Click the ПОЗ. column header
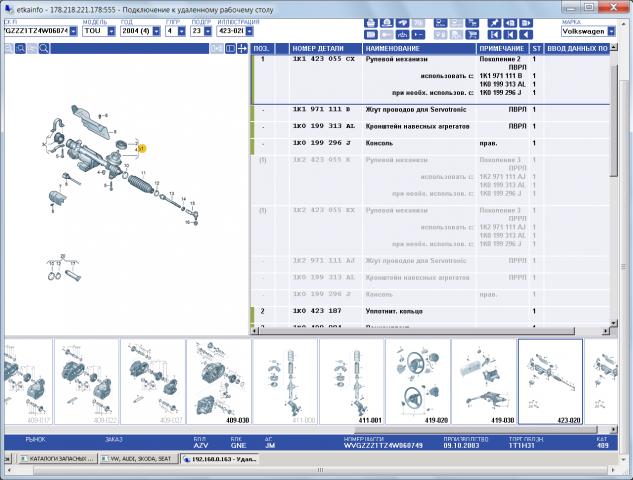Viewport: 633px width, 480px height. 263,49
